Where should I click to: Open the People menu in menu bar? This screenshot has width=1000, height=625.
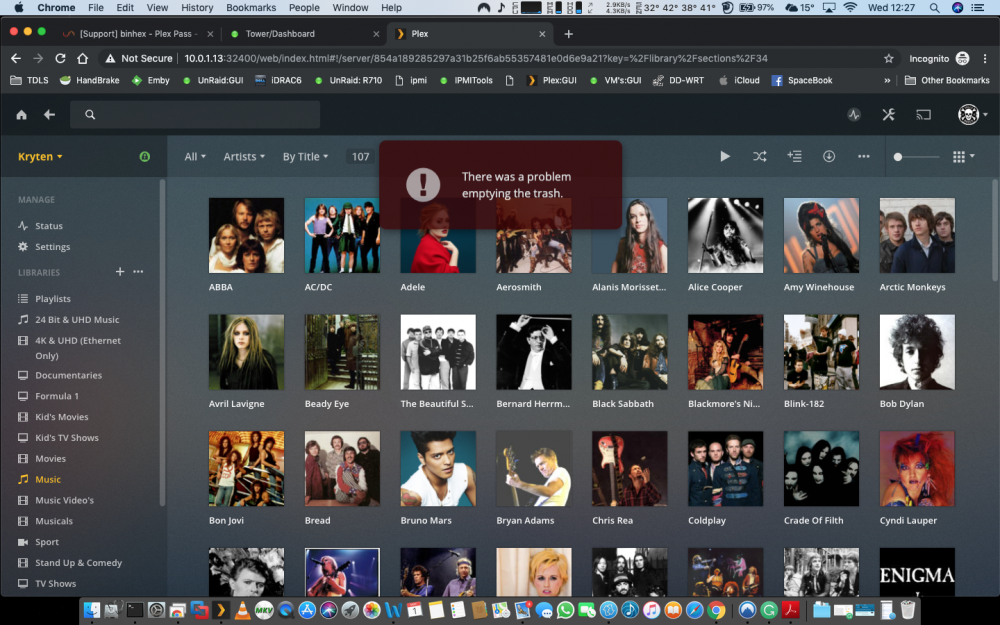coord(304,8)
